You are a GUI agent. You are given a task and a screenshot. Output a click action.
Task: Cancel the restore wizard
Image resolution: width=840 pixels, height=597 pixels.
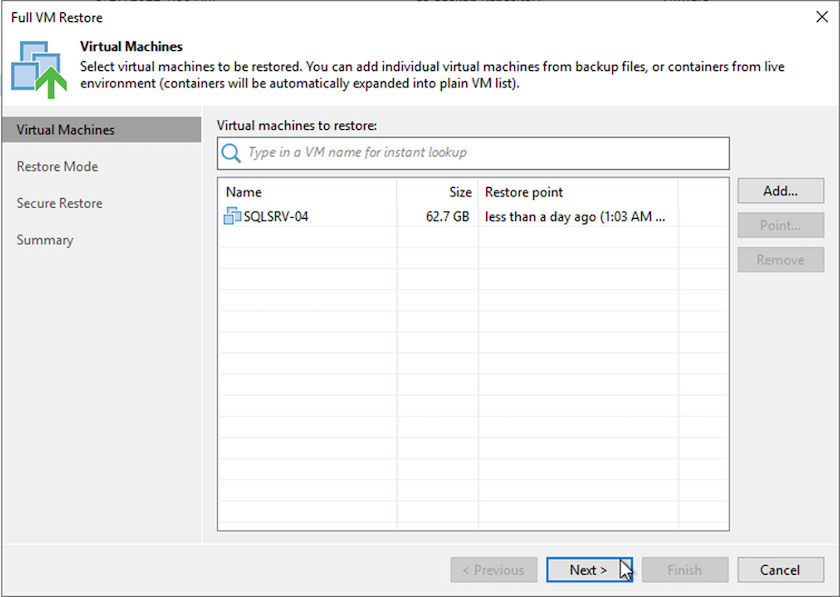pos(779,570)
